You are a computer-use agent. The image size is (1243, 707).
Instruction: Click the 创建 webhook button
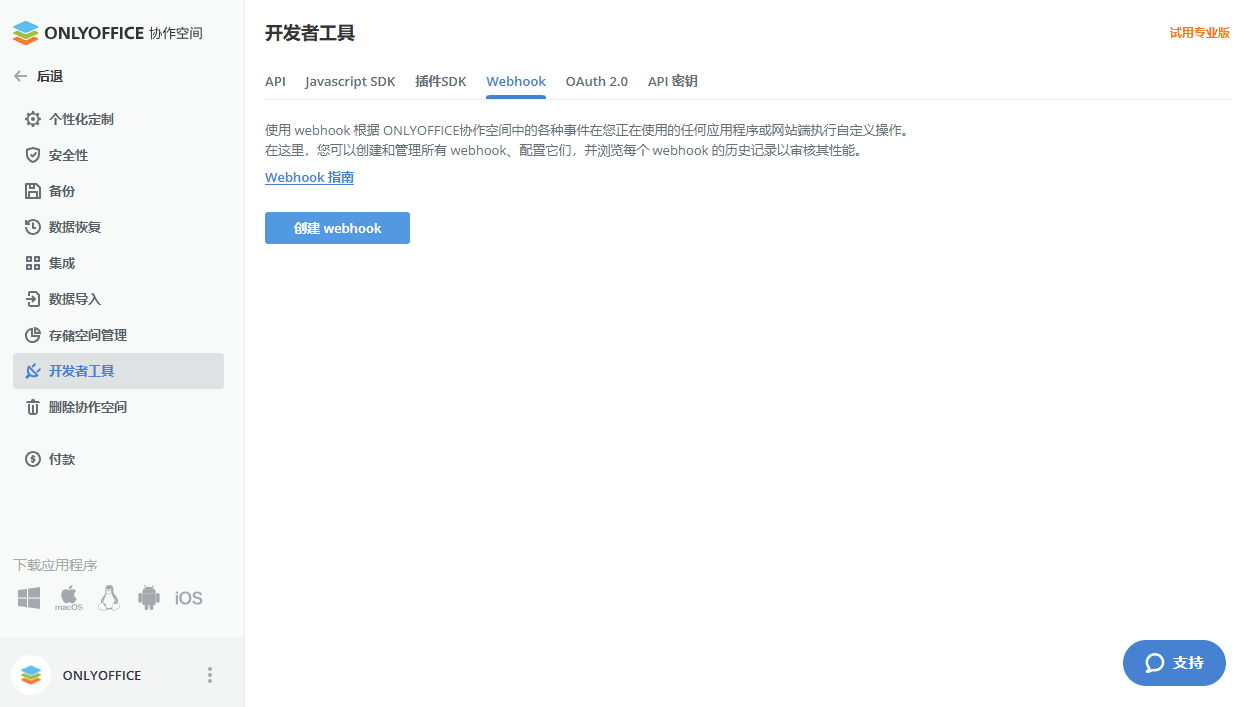point(337,228)
